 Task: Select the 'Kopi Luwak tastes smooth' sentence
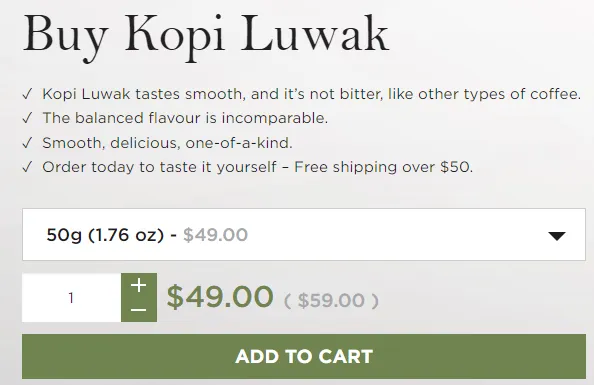click(x=311, y=94)
